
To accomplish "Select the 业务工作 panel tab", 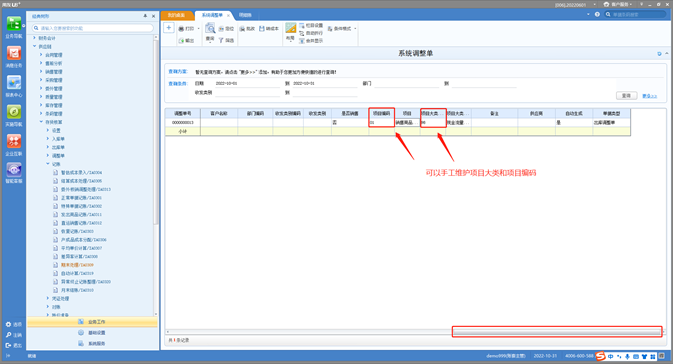I will point(92,322).
